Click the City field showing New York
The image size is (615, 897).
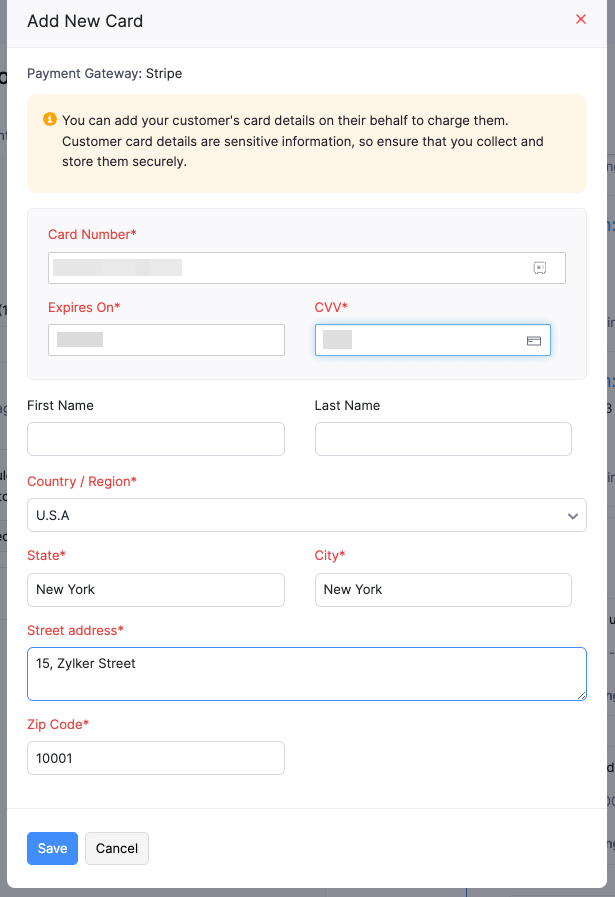[443, 590]
